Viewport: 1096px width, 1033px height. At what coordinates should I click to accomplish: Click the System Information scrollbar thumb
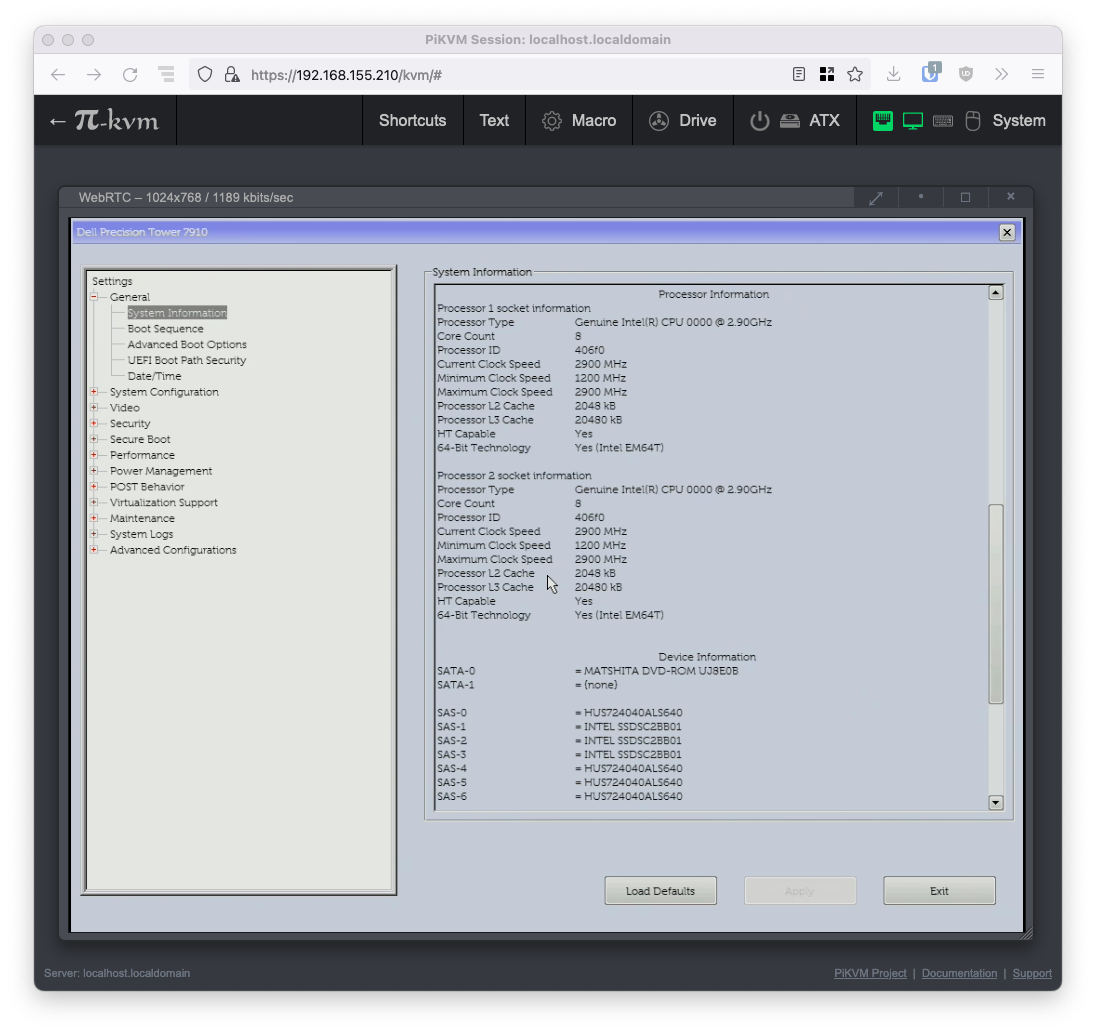996,604
